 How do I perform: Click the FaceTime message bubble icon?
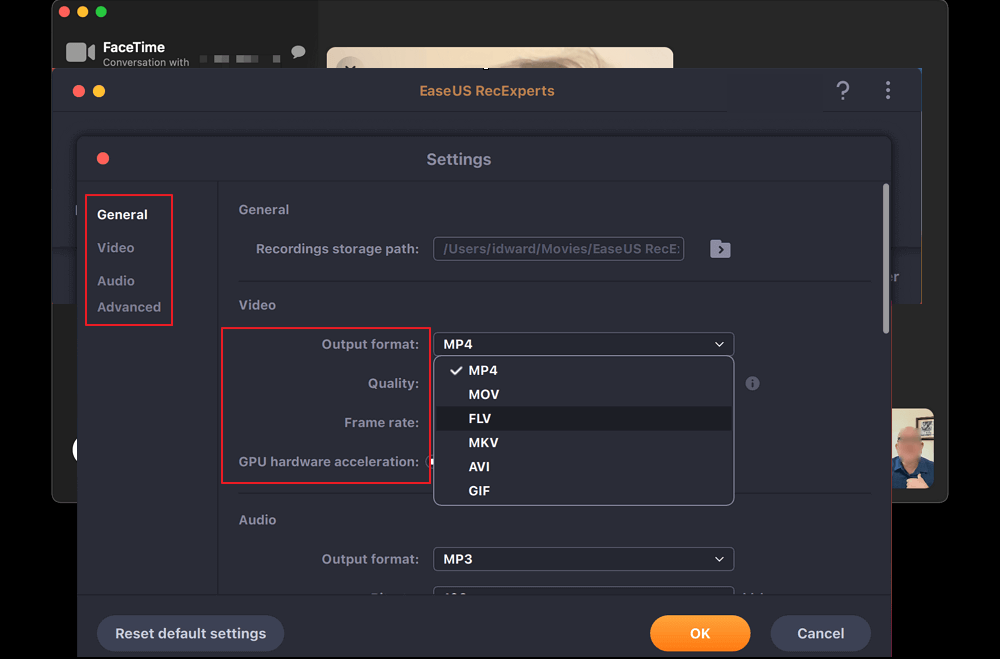pos(298,52)
